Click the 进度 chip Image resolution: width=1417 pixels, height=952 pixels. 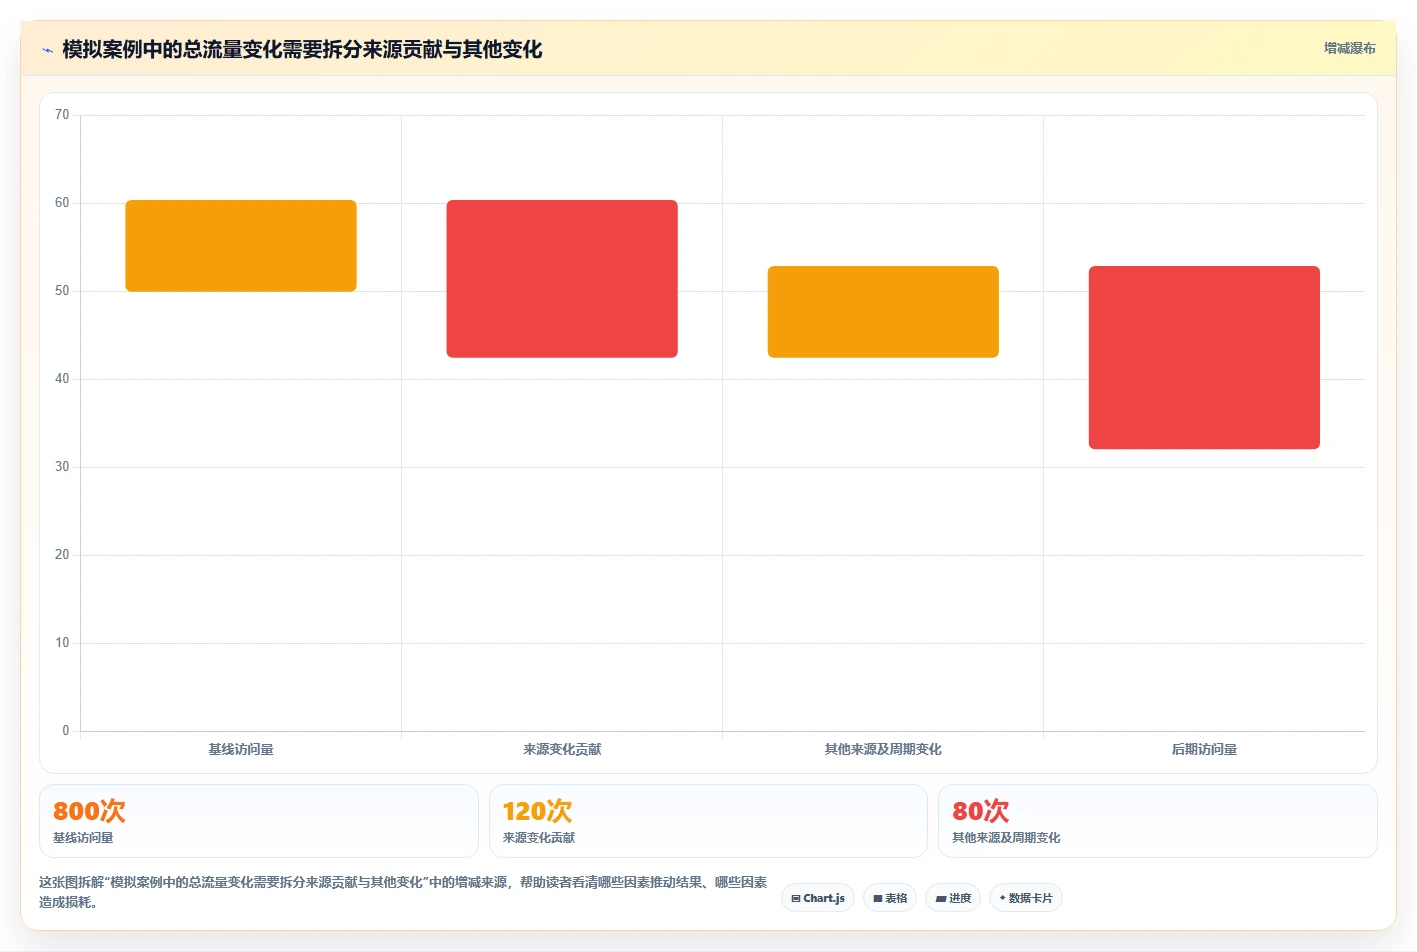pos(953,898)
